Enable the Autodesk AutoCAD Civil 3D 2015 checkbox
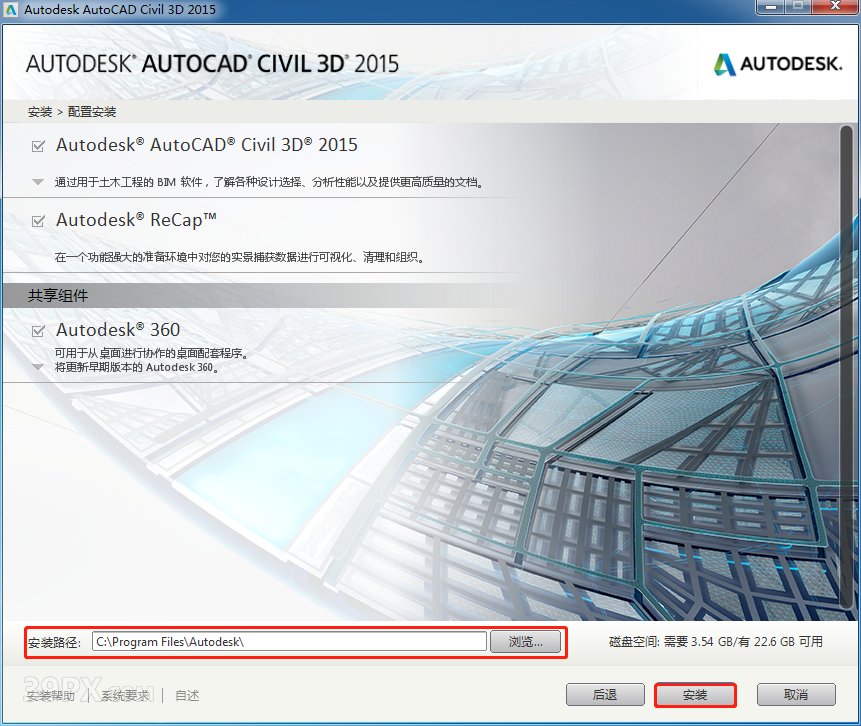861x726 pixels. click(37, 145)
